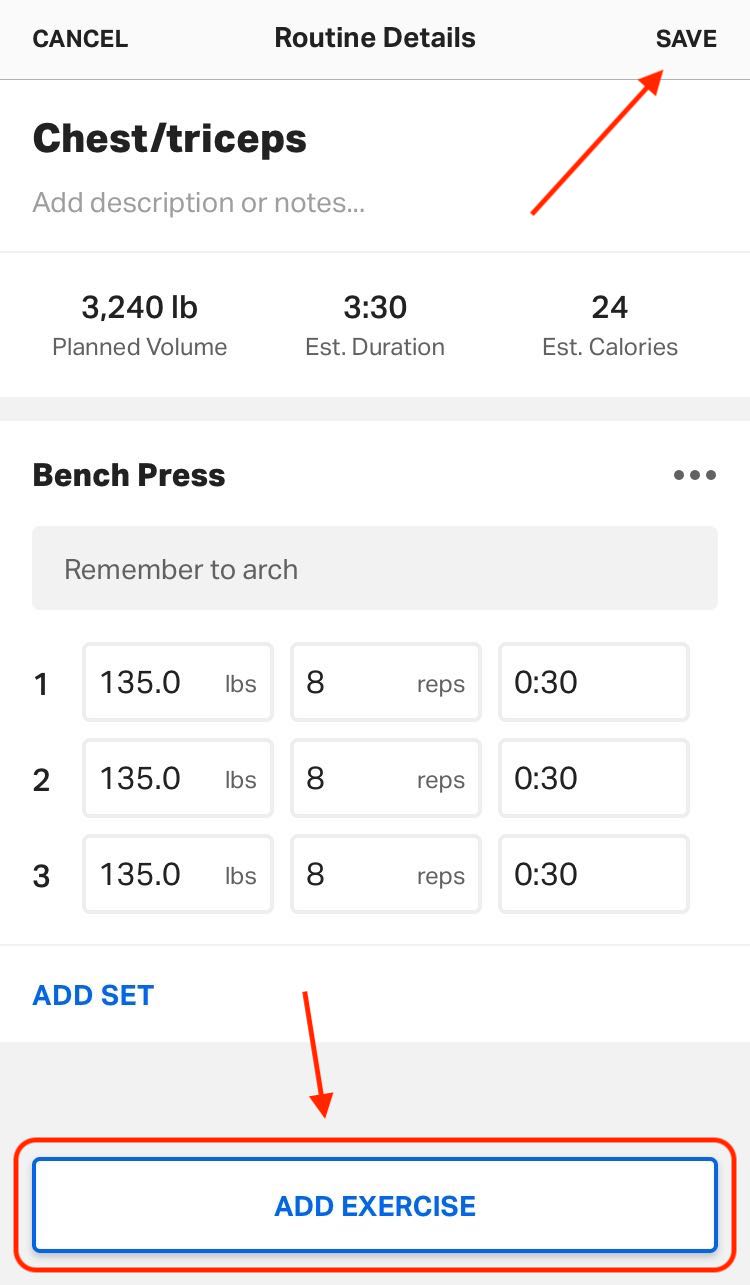Select the Bench Press exercise name

[x=128, y=475]
